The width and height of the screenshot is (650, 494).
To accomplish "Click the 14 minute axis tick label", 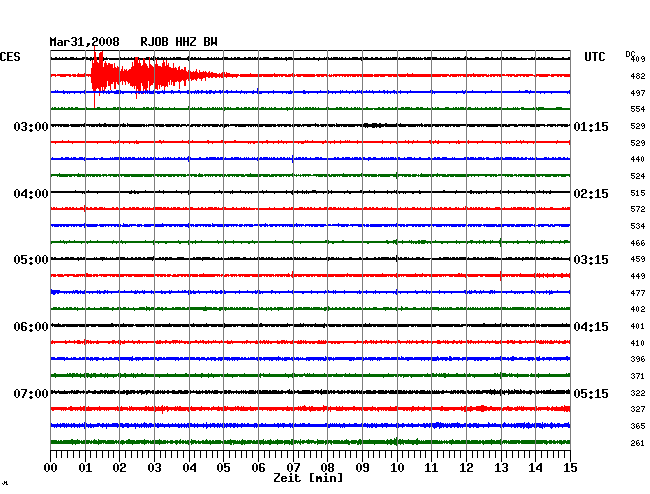I will (535, 467).
